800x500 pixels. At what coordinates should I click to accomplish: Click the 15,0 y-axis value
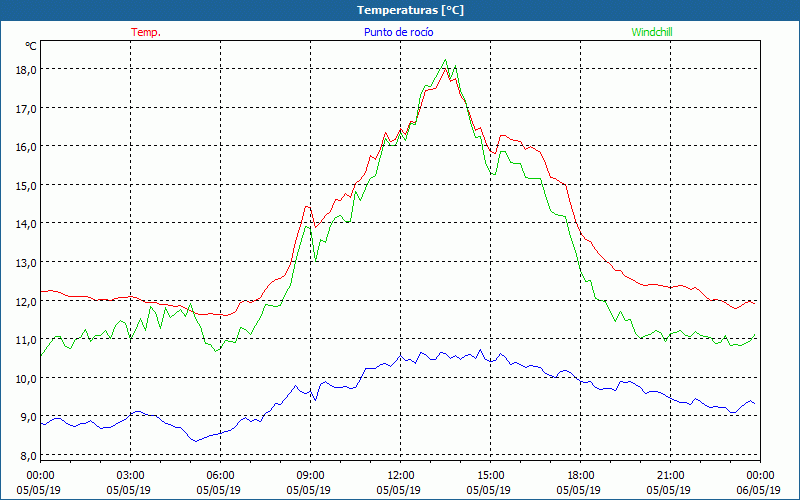point(26,186)
